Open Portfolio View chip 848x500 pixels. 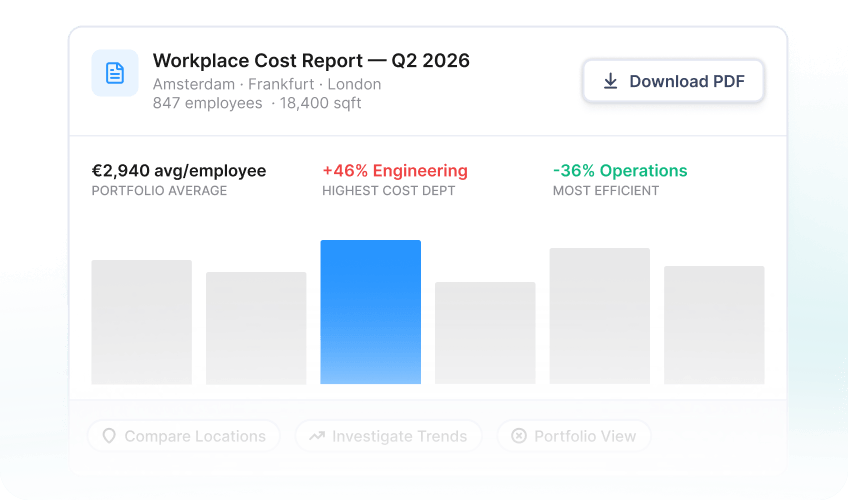click(x=574, y=436)
